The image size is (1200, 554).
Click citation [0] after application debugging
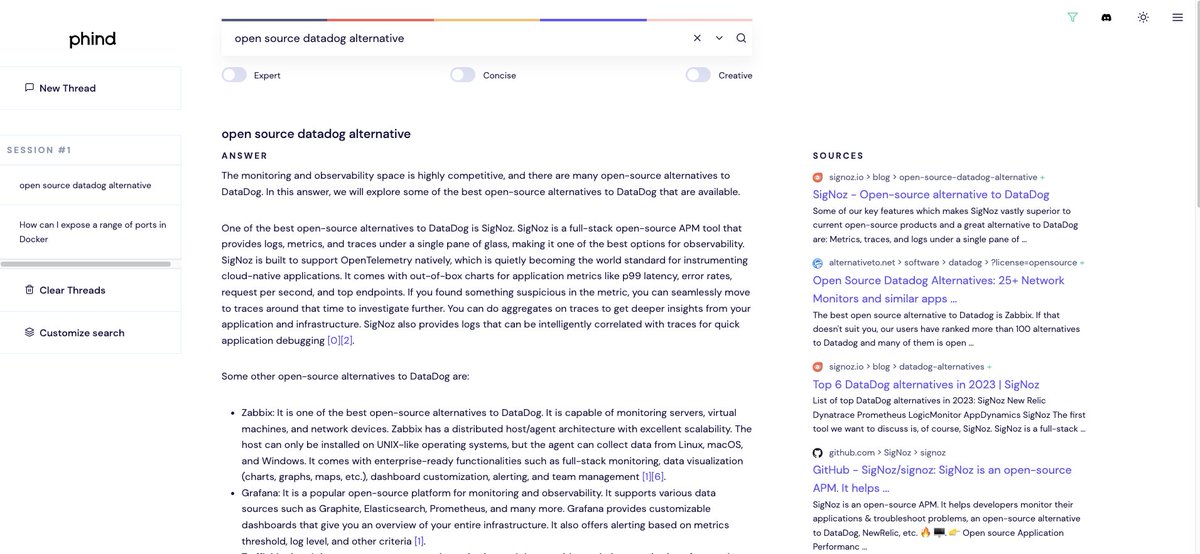(x=334, y=340)
